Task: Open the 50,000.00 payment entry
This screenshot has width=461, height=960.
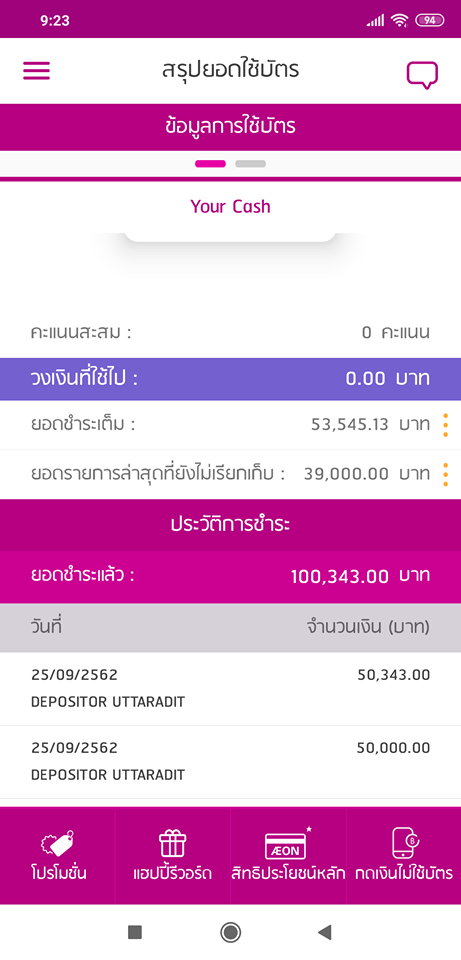Action: click(230, 762)
